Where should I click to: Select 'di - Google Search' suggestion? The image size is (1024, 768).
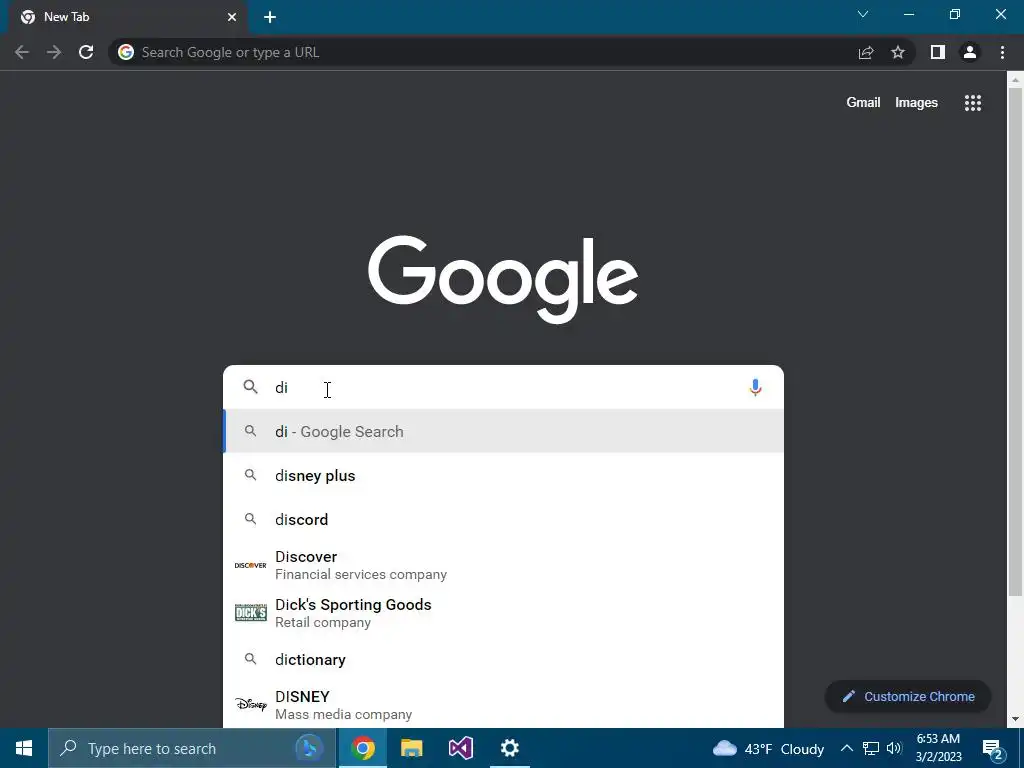pyautogui.click(x=504, y=432)
